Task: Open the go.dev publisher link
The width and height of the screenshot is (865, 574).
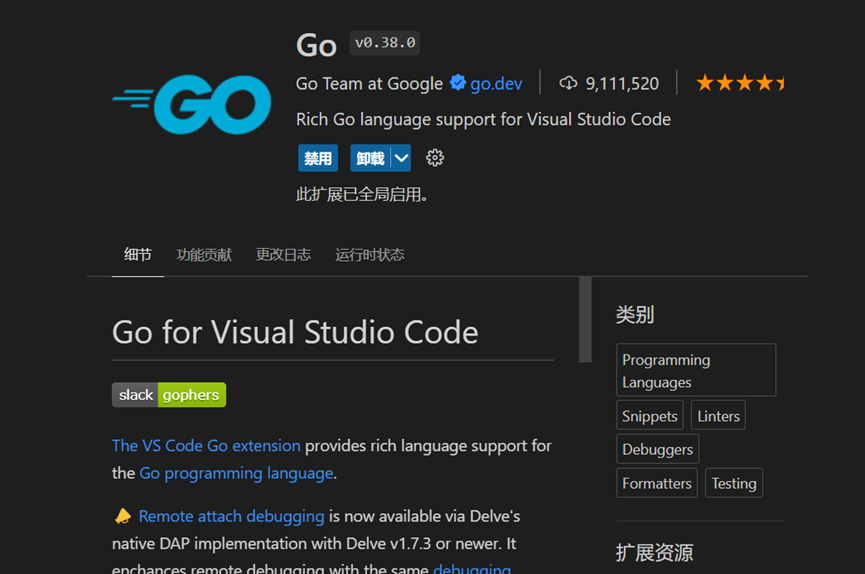Action: pyautogui.click(x=496, y=84)
